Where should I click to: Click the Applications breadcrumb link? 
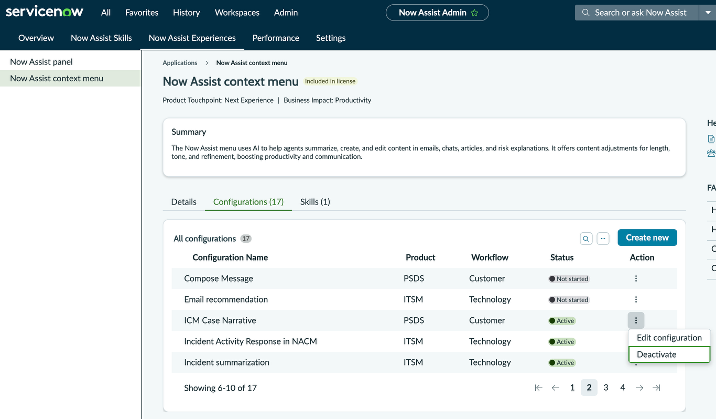click(180, 63)
